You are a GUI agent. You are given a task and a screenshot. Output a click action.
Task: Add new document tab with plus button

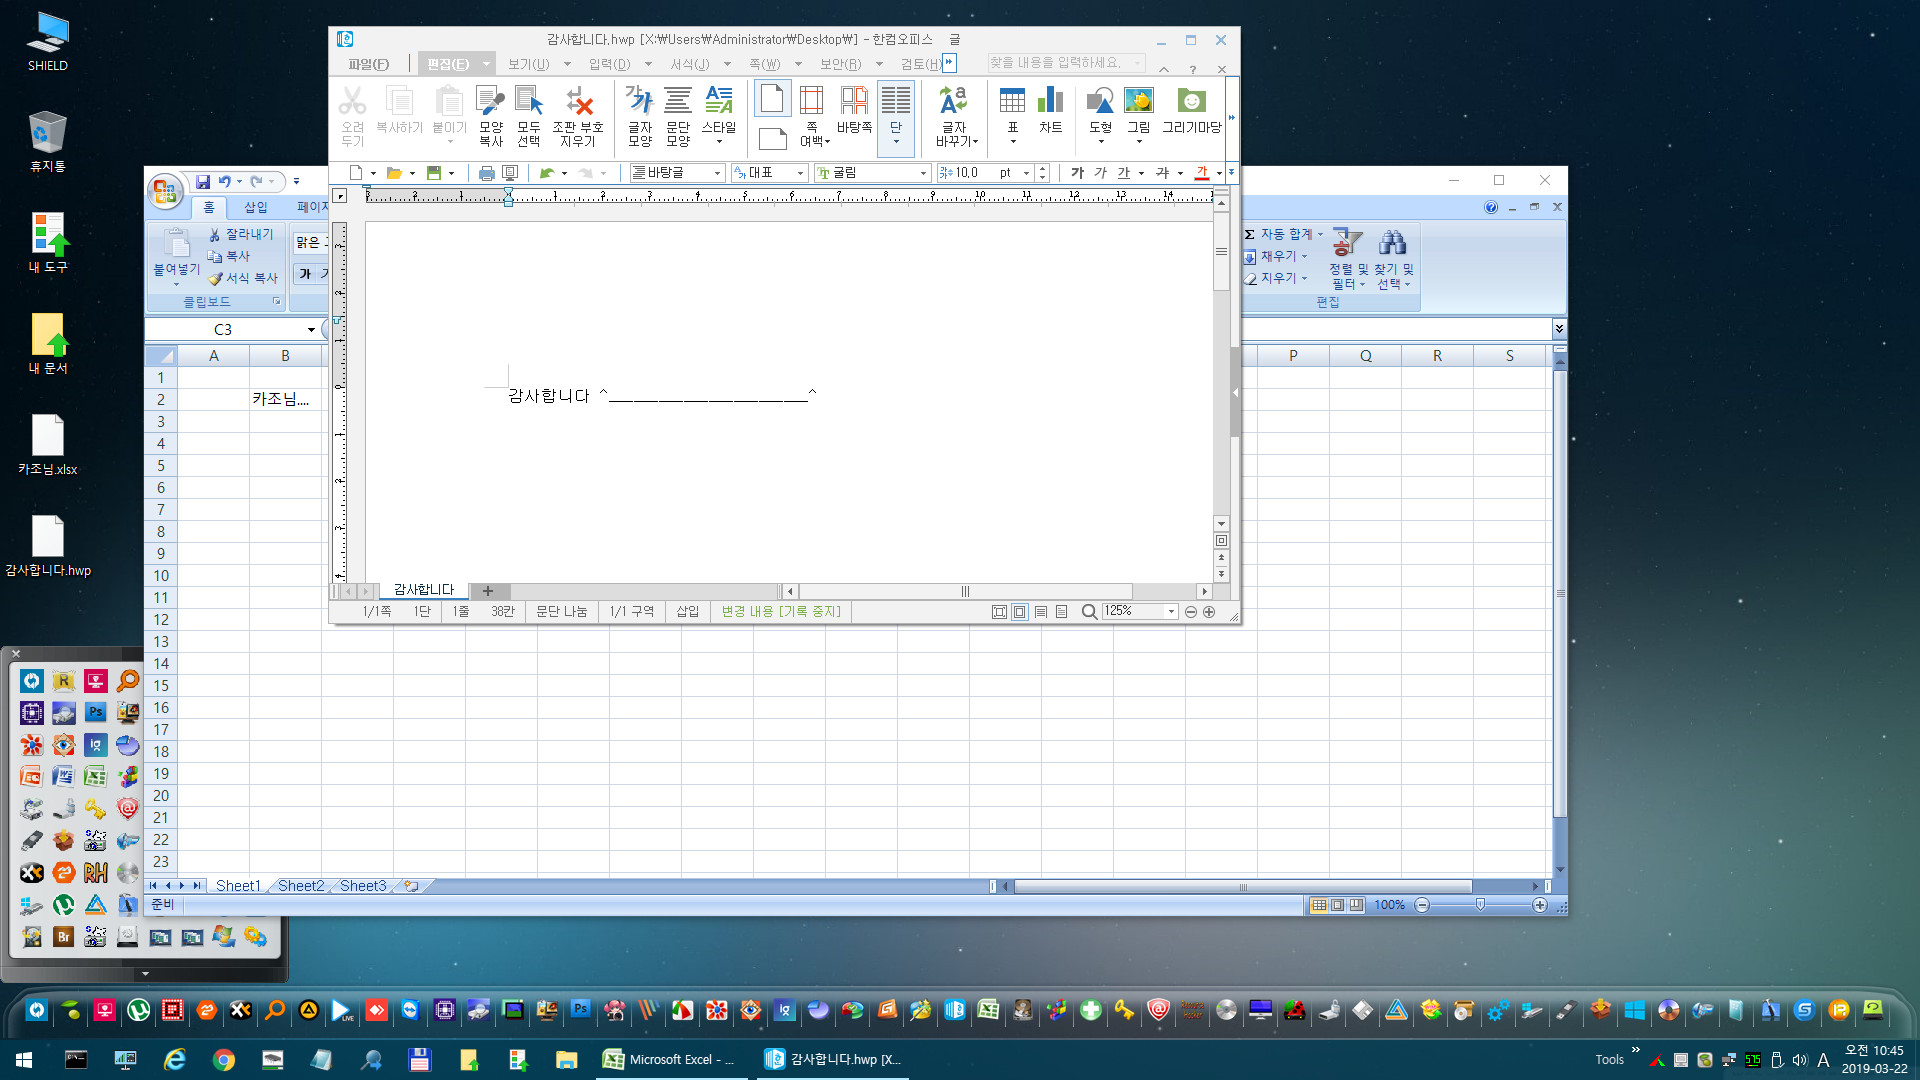click(488, 591)
